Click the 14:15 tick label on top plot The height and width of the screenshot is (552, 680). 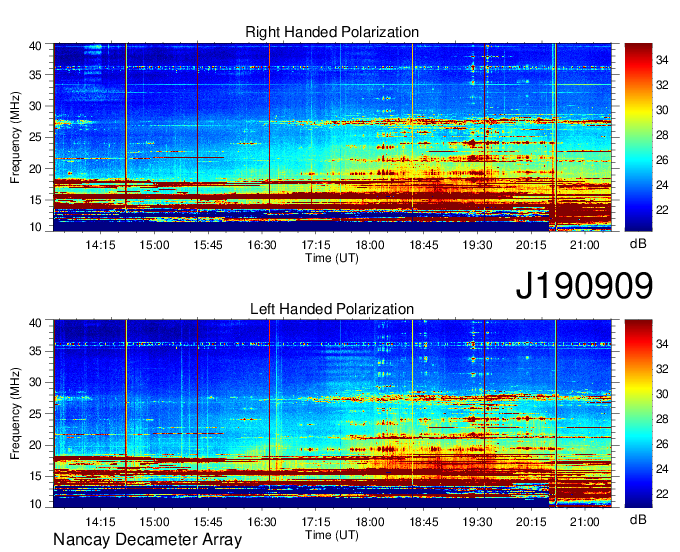tap(100, 245)
